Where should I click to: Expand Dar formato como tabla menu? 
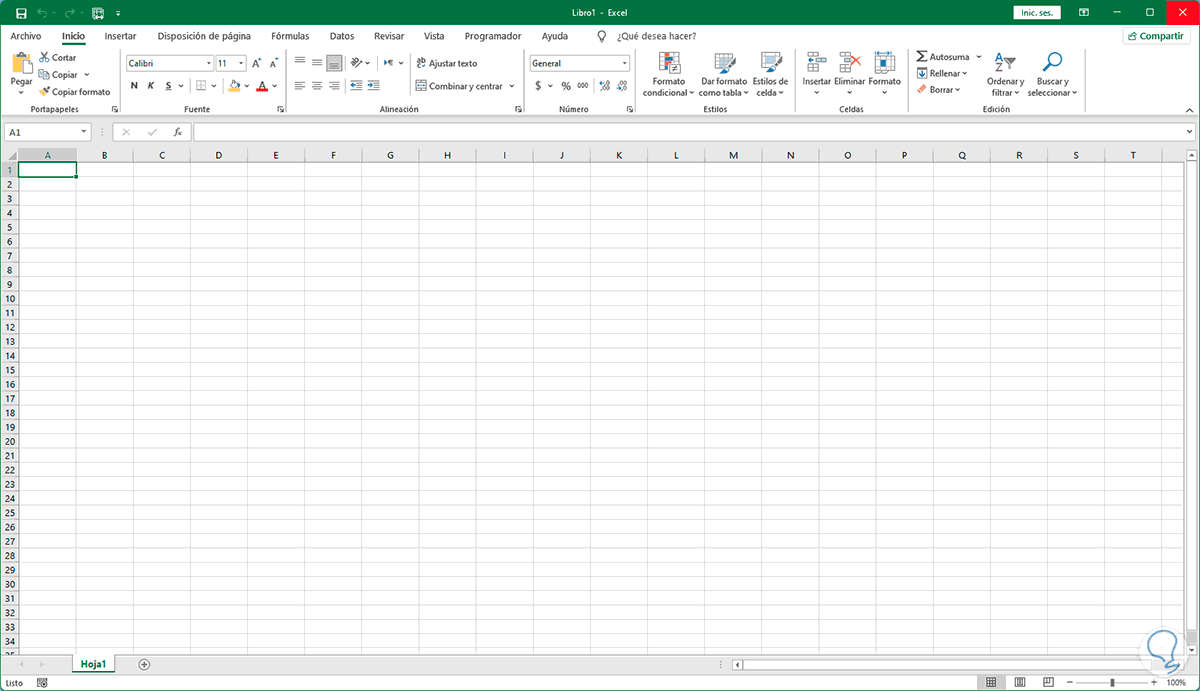[724, 74]
